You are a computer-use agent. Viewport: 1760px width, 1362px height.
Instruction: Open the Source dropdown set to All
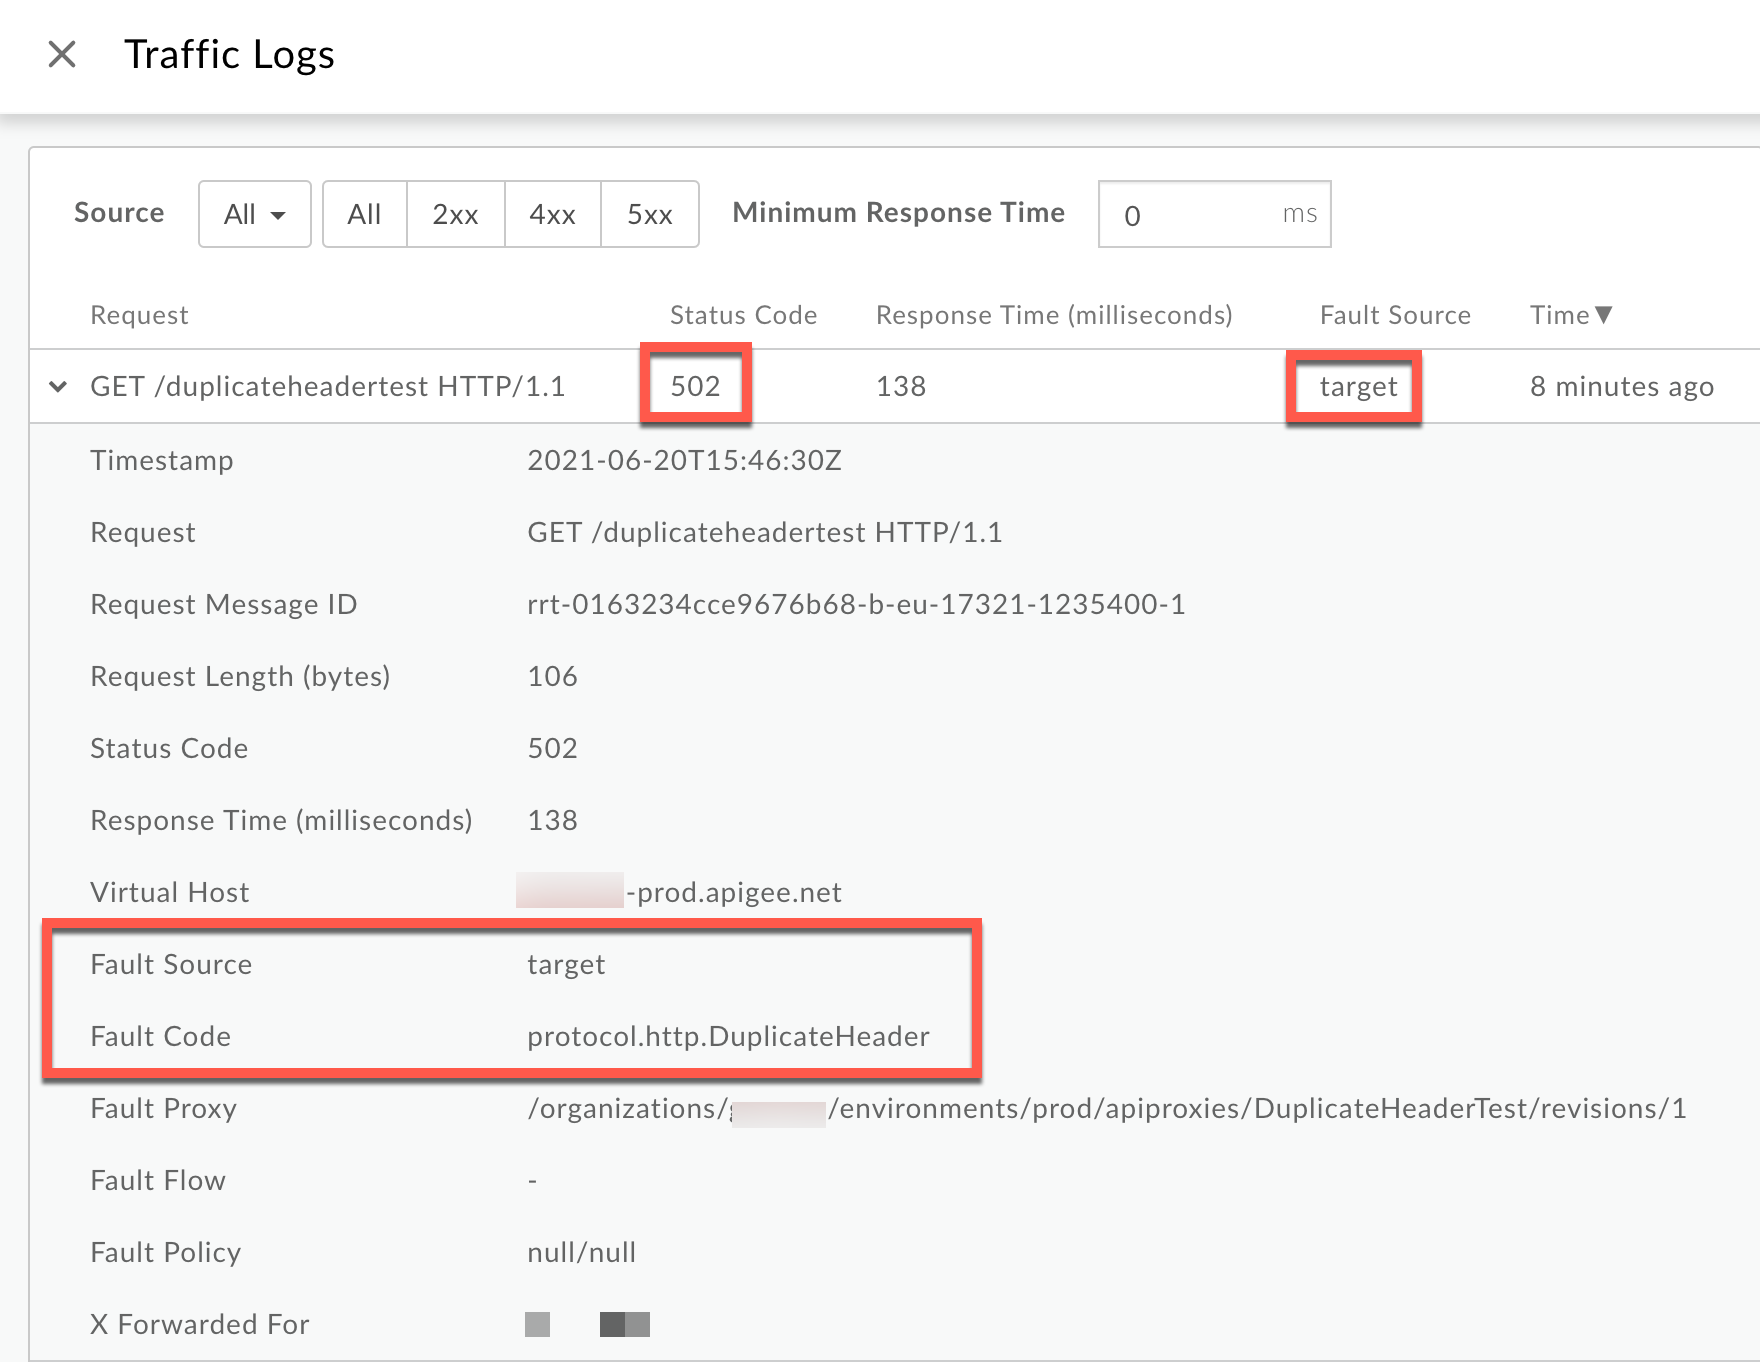pos(254,214)
